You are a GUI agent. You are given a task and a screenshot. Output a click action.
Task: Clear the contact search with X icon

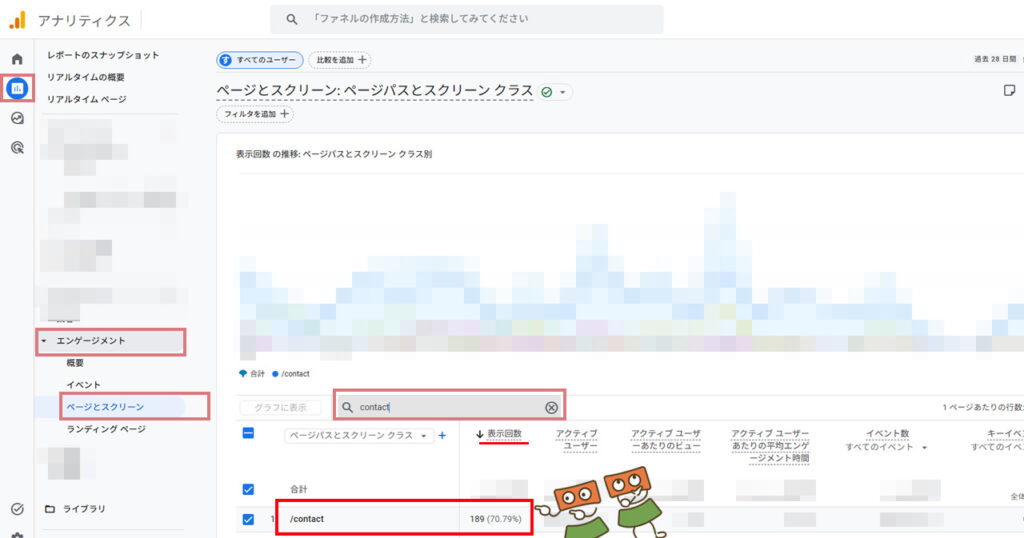(x=551, y=407)
